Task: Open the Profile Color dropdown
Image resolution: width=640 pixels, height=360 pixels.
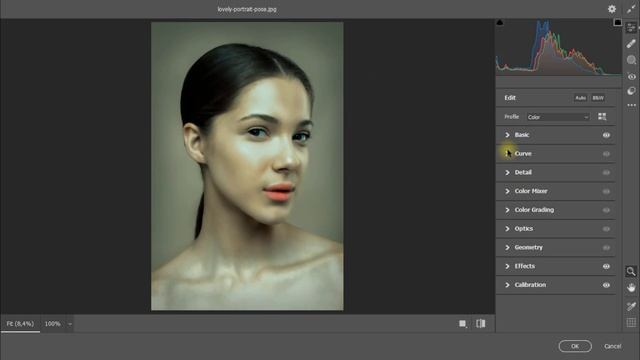Action: point(558,117)
